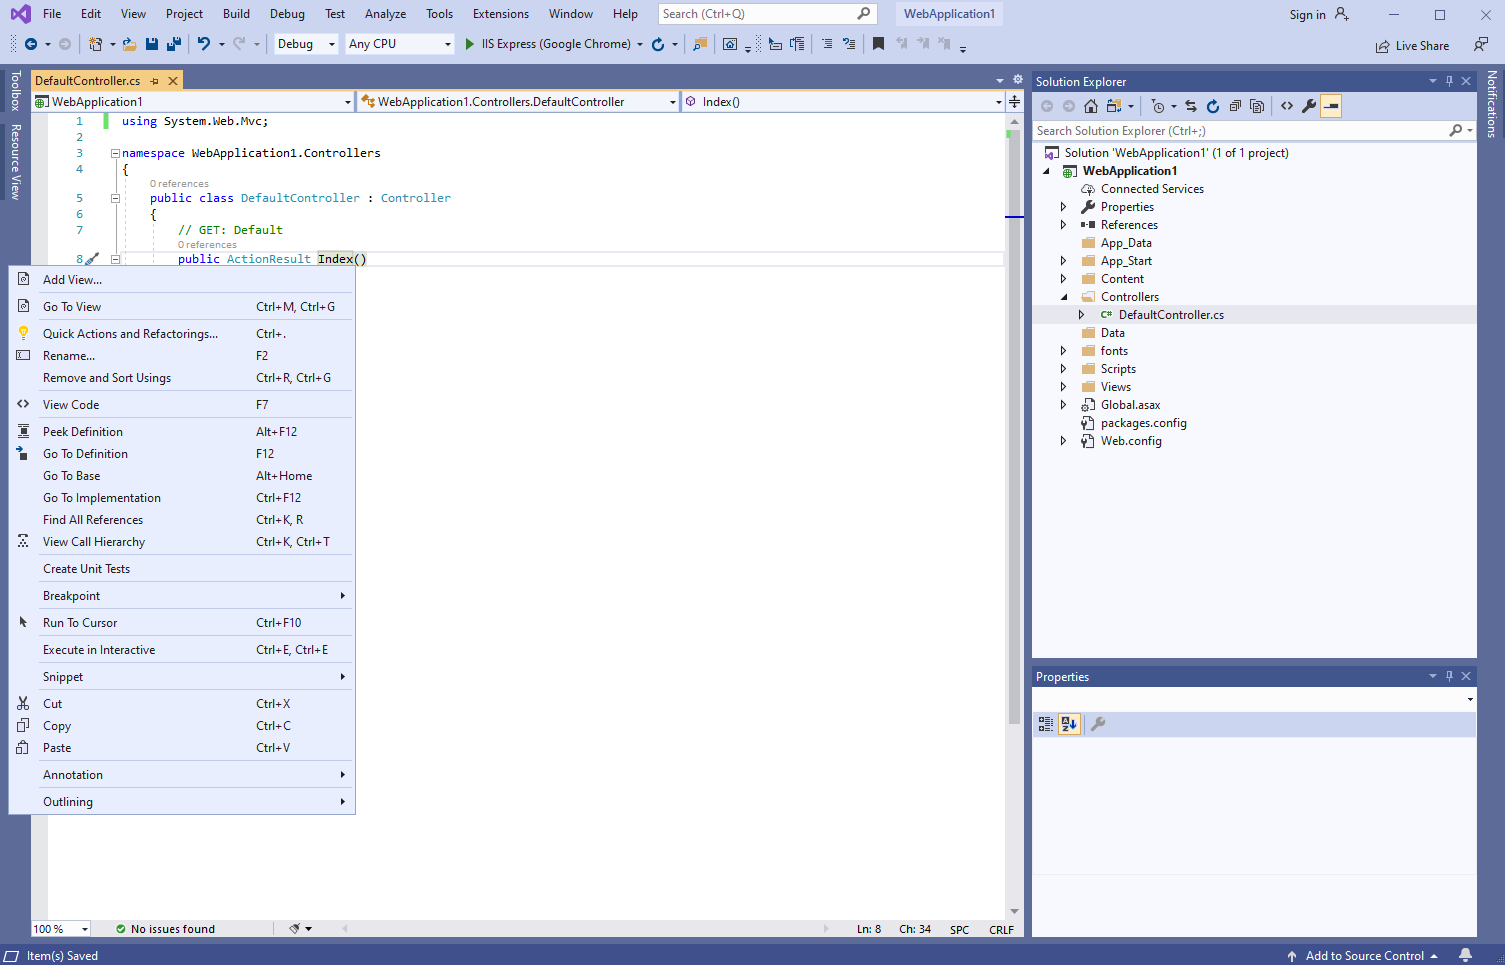The image size is (1505, 965).
Task: Expand the Views folder in Solution Explorer
Action: [1063, 387]
